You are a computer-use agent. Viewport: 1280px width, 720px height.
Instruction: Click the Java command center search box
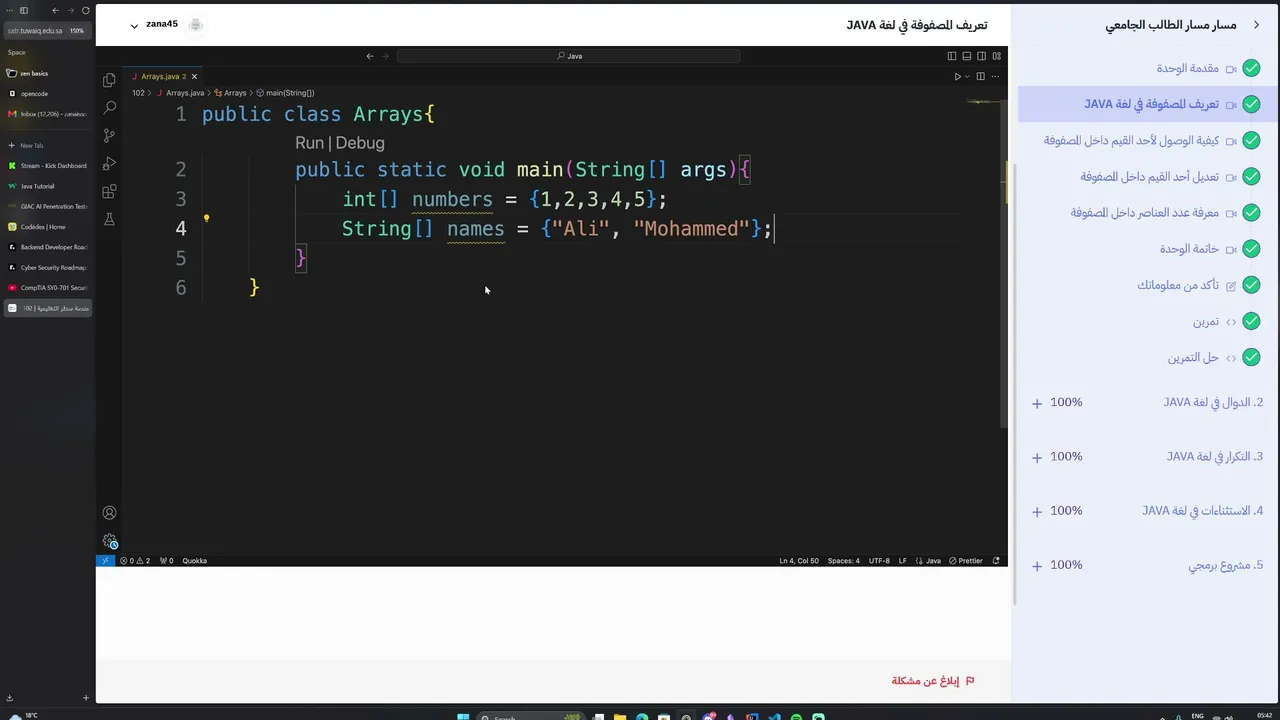(569, 56)
